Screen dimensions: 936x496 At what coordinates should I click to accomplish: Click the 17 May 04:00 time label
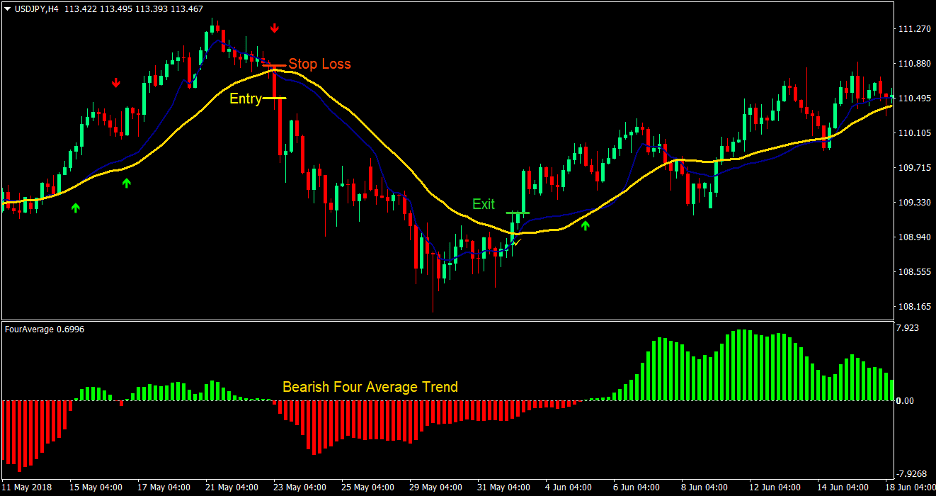pyautogui.click(x=165, y=487)
